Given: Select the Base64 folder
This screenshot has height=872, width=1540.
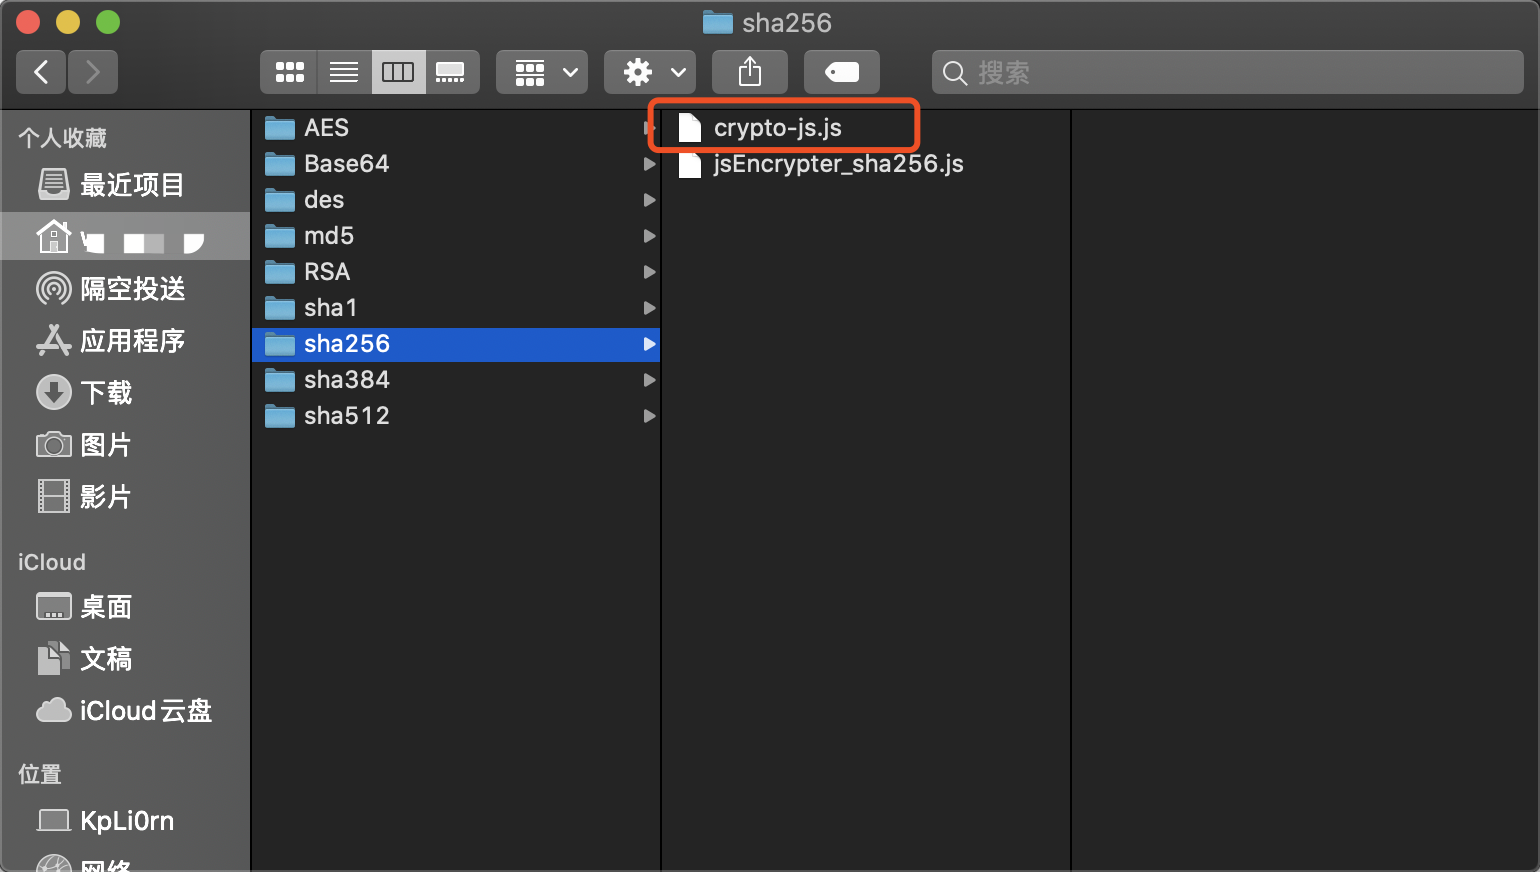Looking at the screenshot, I should pos(456,164).
